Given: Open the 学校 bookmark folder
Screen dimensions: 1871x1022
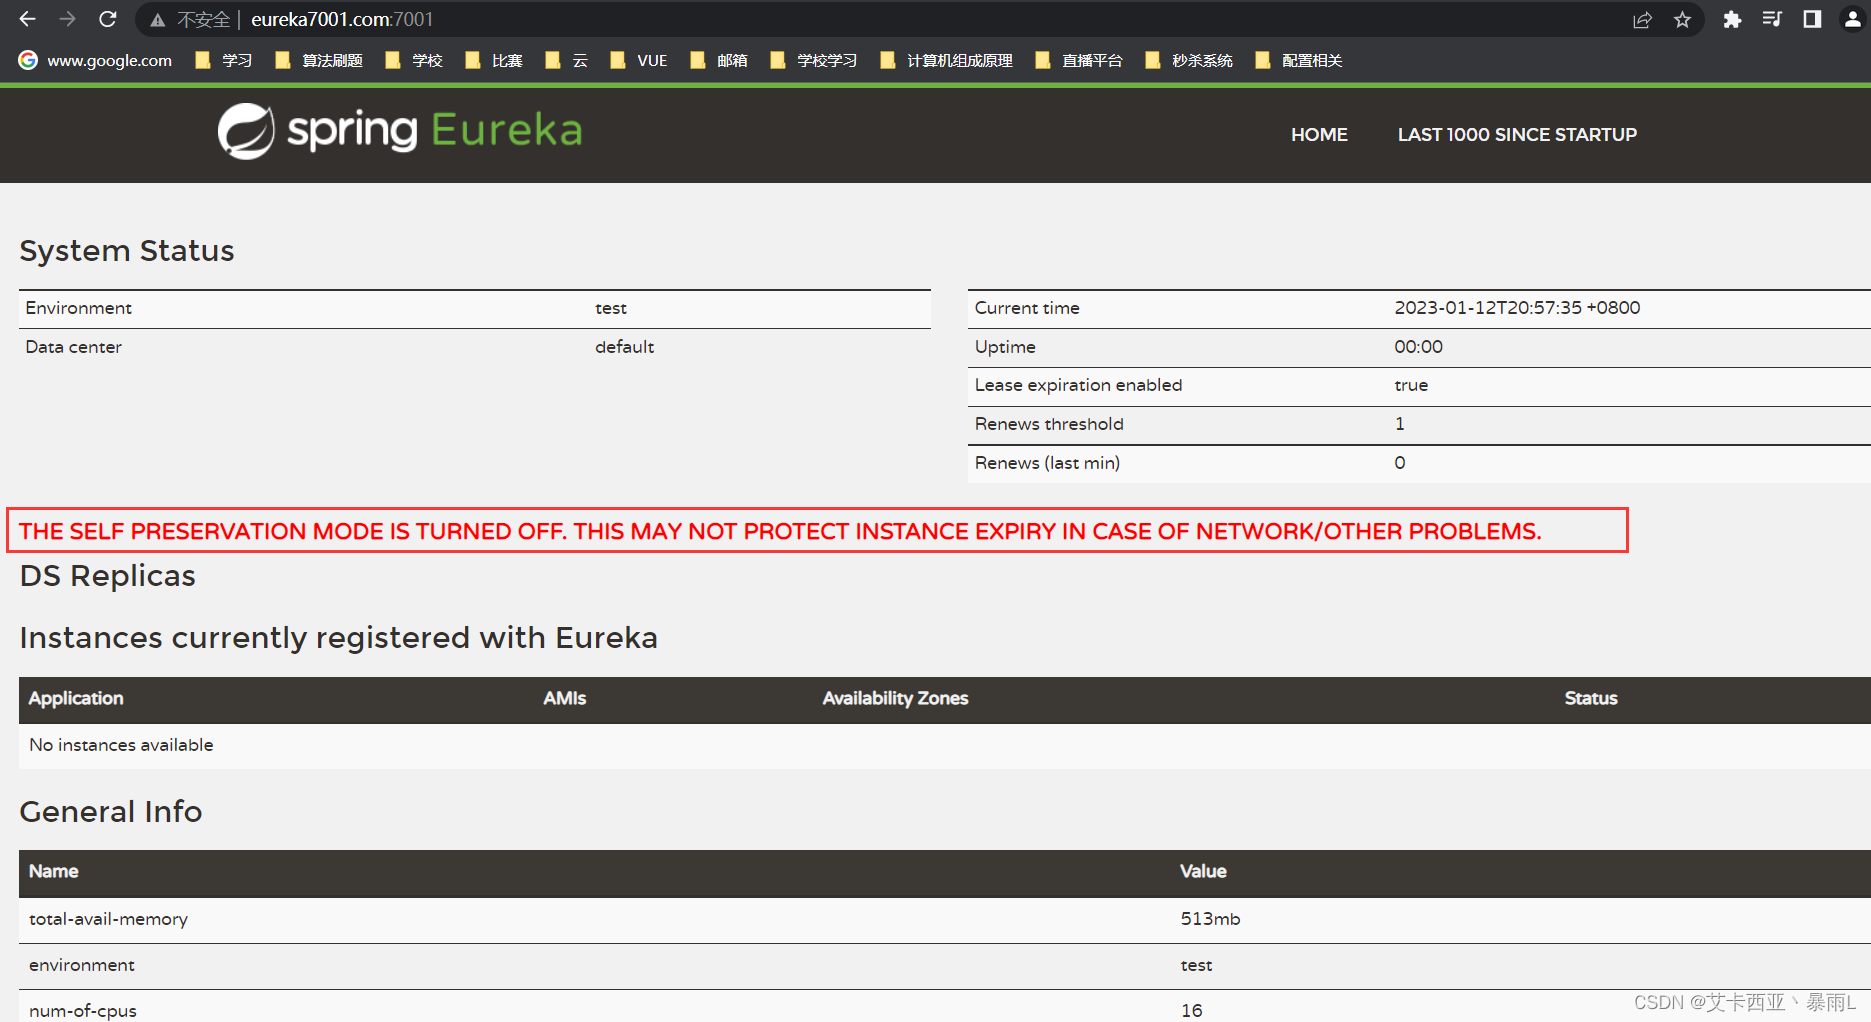Looking at the screenshot, I should (x=414, y=60).
